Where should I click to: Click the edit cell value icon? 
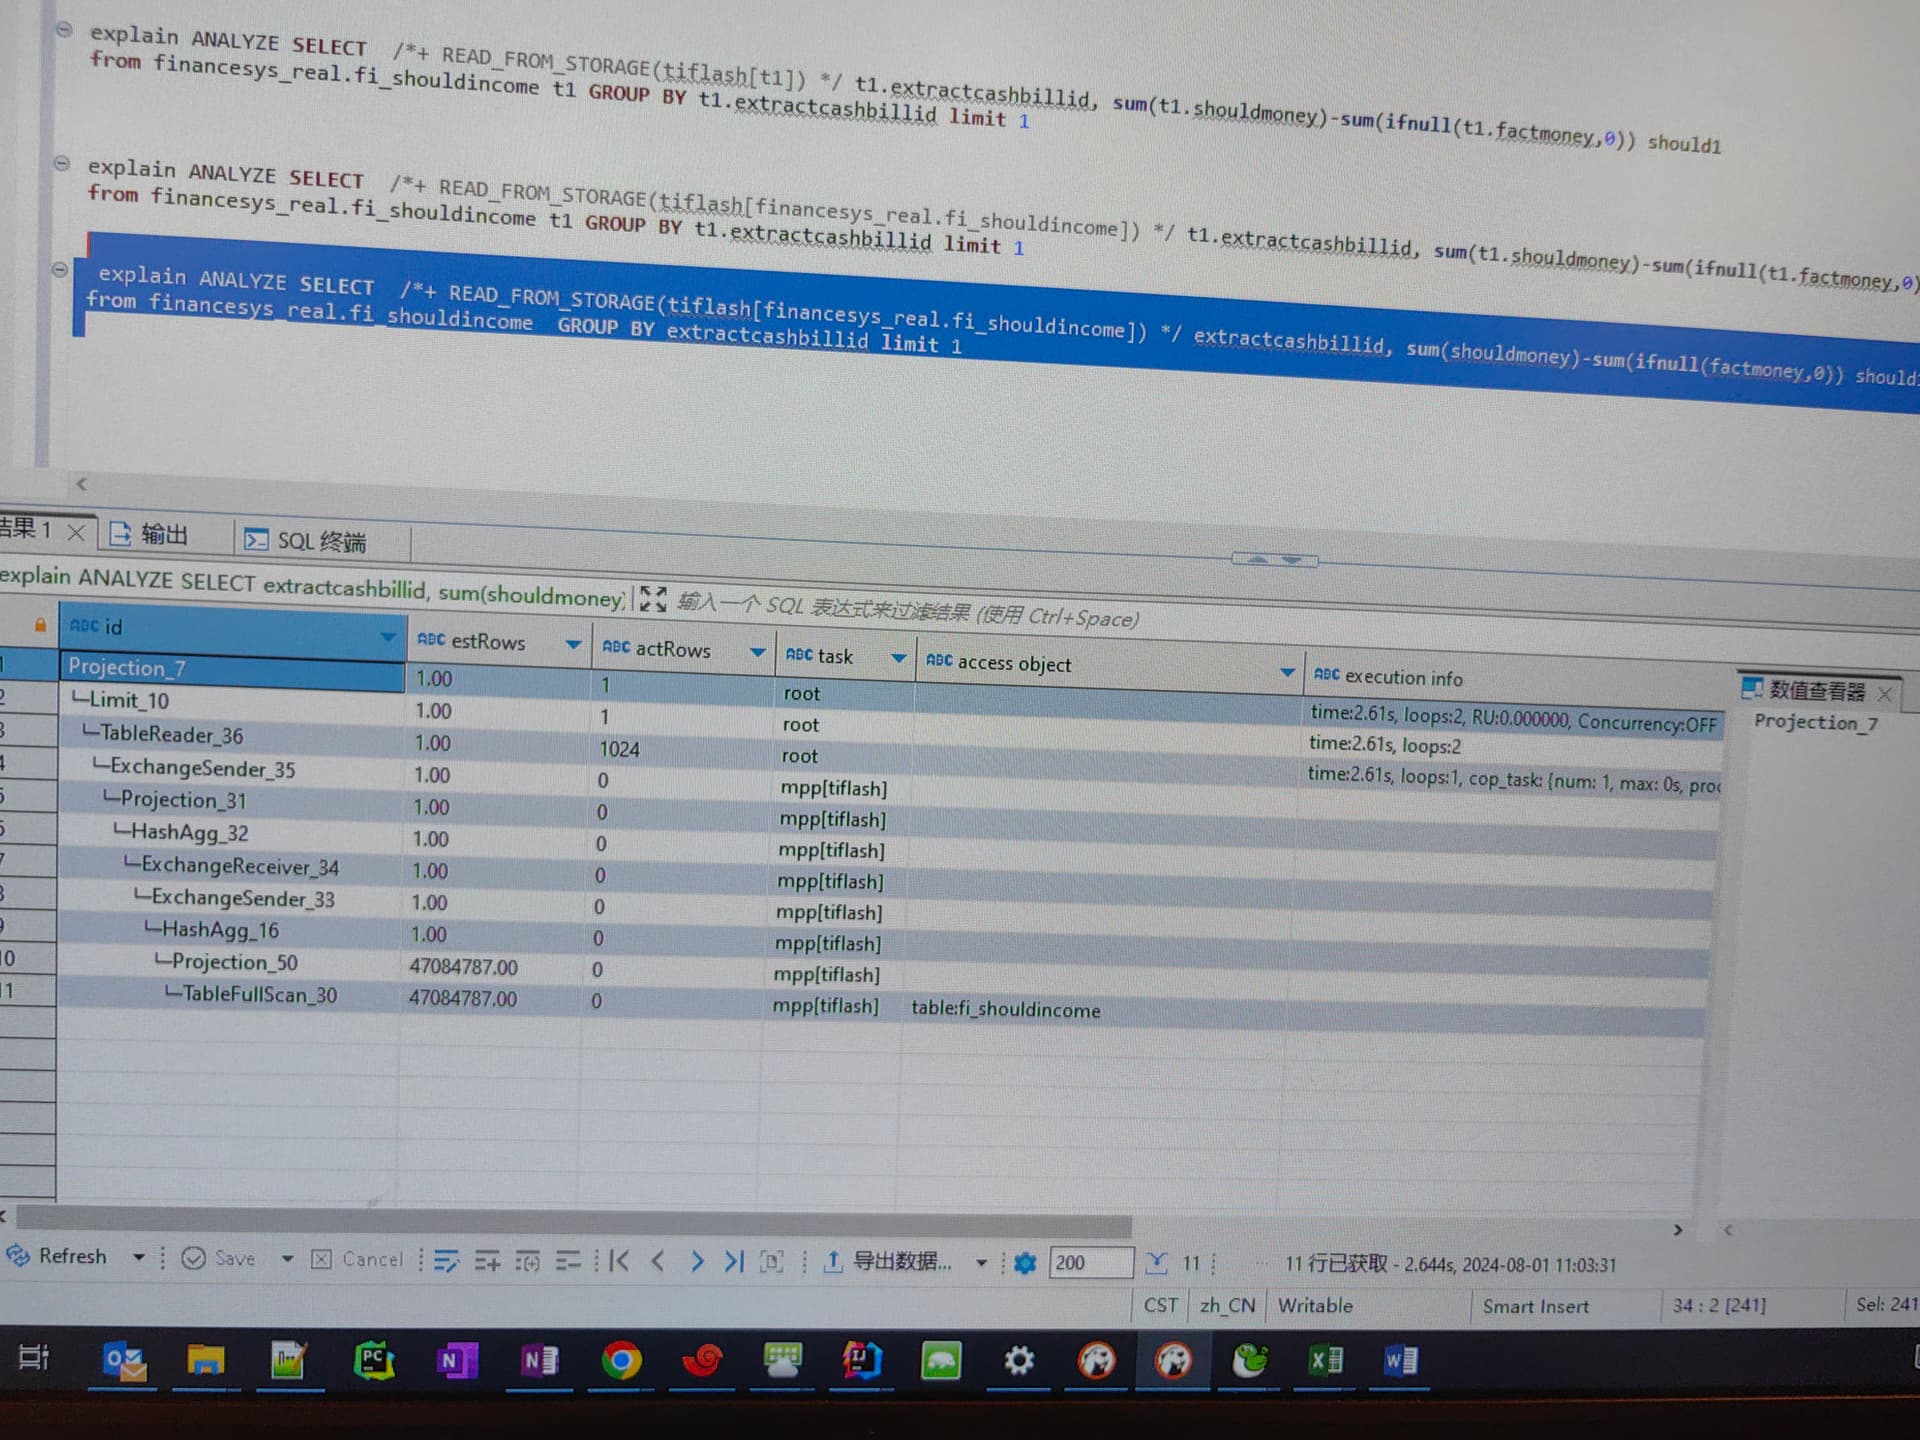pyautogui.click(x=446, y=1261)
